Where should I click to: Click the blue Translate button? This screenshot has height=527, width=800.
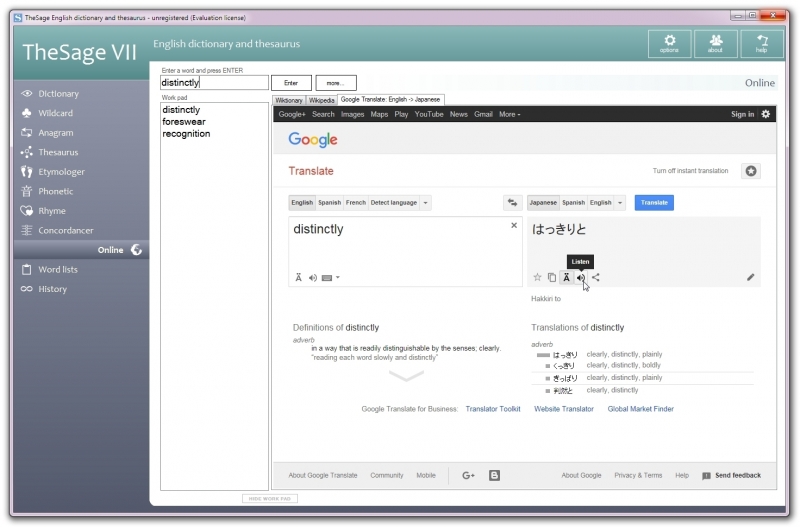point(654,203)
